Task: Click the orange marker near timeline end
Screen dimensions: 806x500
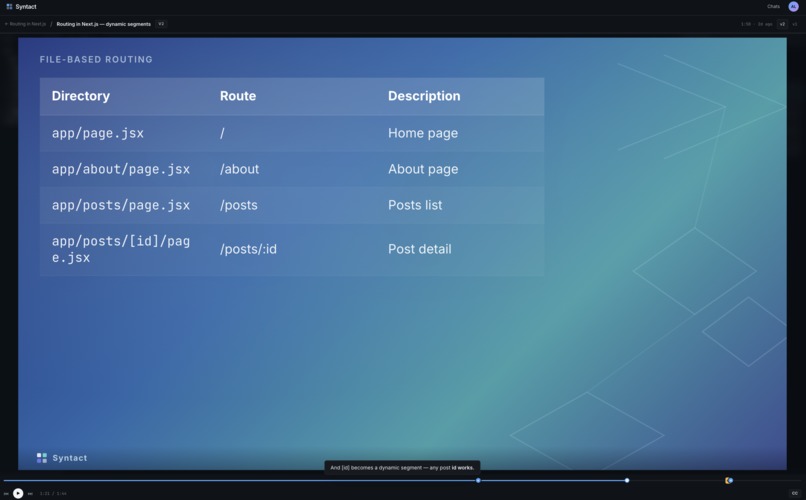Action: (728, 480)
